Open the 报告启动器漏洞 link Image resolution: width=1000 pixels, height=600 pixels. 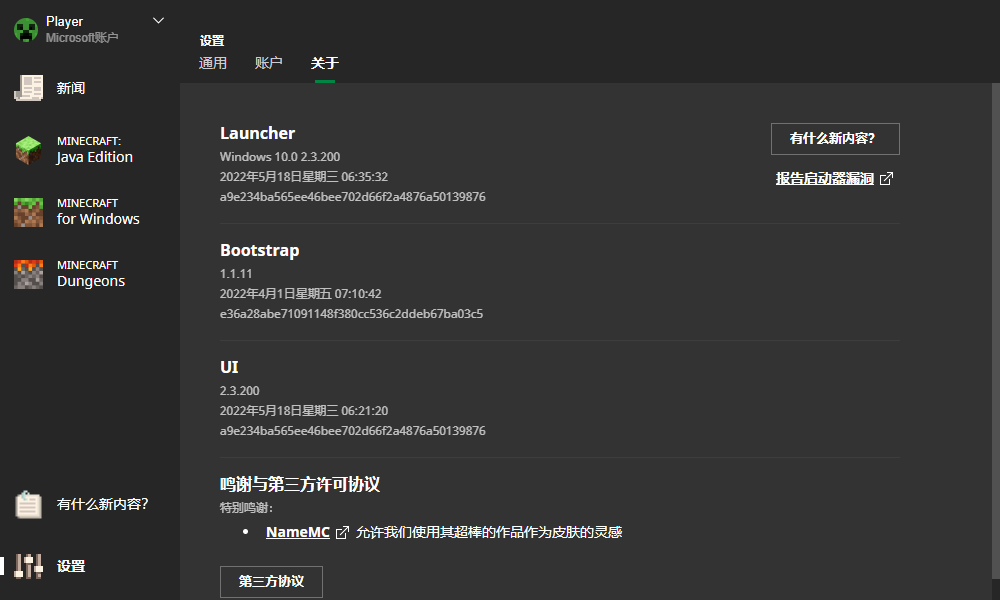pyautogui.click(x=825, y=179)
